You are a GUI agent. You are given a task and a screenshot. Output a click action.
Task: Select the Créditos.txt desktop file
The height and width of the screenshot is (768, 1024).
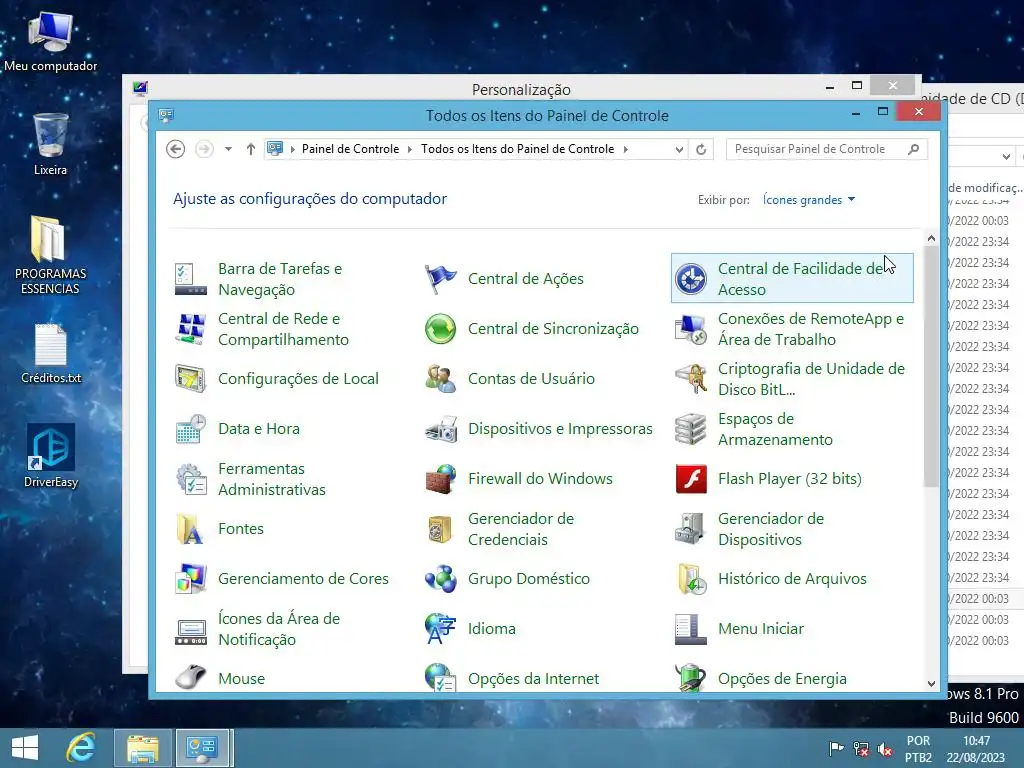[51, 353]
